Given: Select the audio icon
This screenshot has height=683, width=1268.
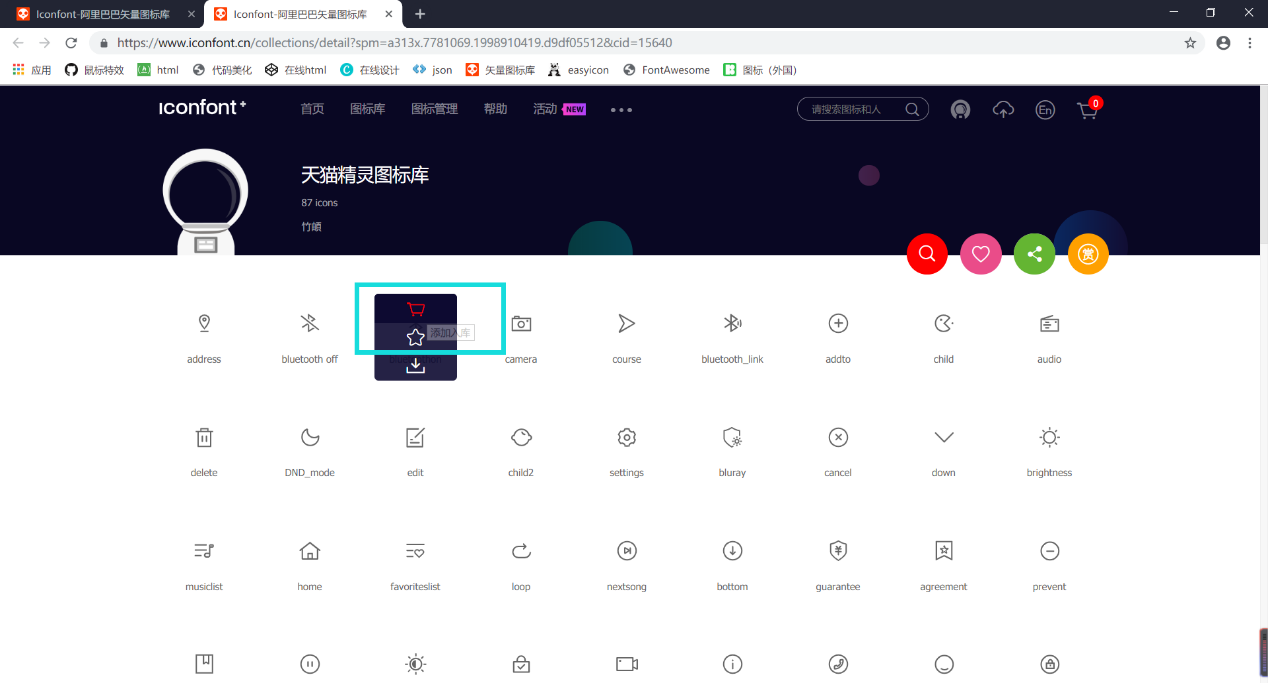Looking at the screenshot, I should (1049, 323).
